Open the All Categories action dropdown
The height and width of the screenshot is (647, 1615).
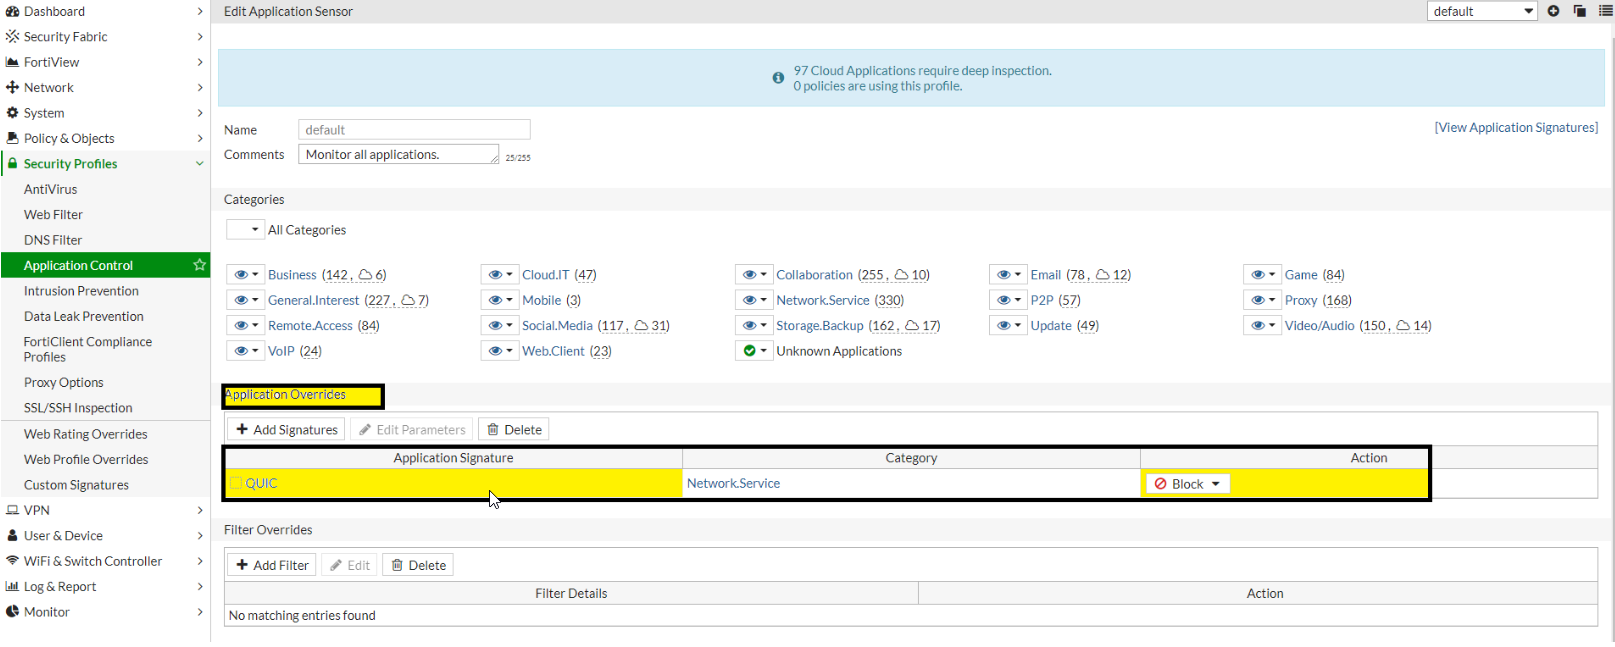(245, 230)
